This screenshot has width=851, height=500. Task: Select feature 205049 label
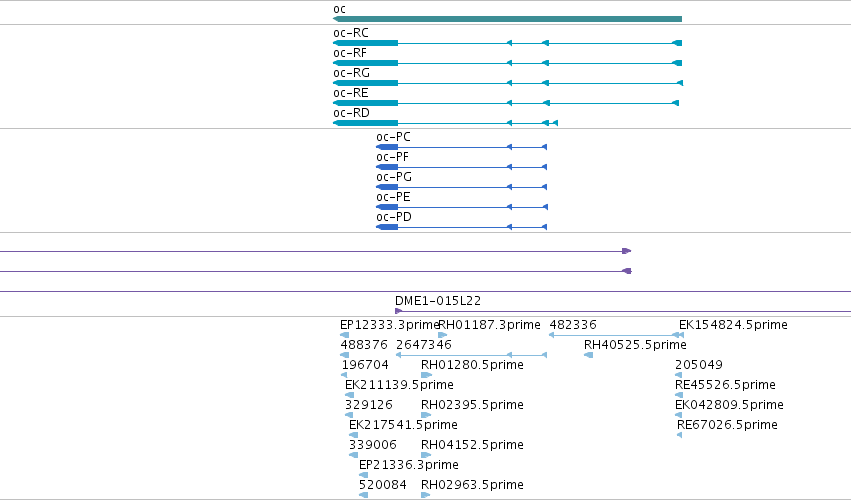point(699,365)
